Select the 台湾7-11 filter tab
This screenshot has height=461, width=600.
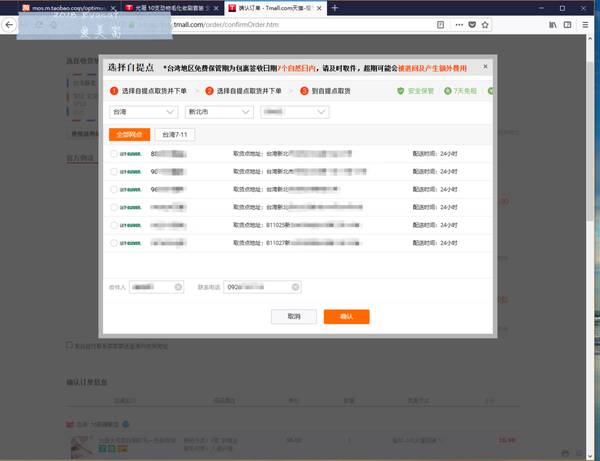click(x=175, y=135)
